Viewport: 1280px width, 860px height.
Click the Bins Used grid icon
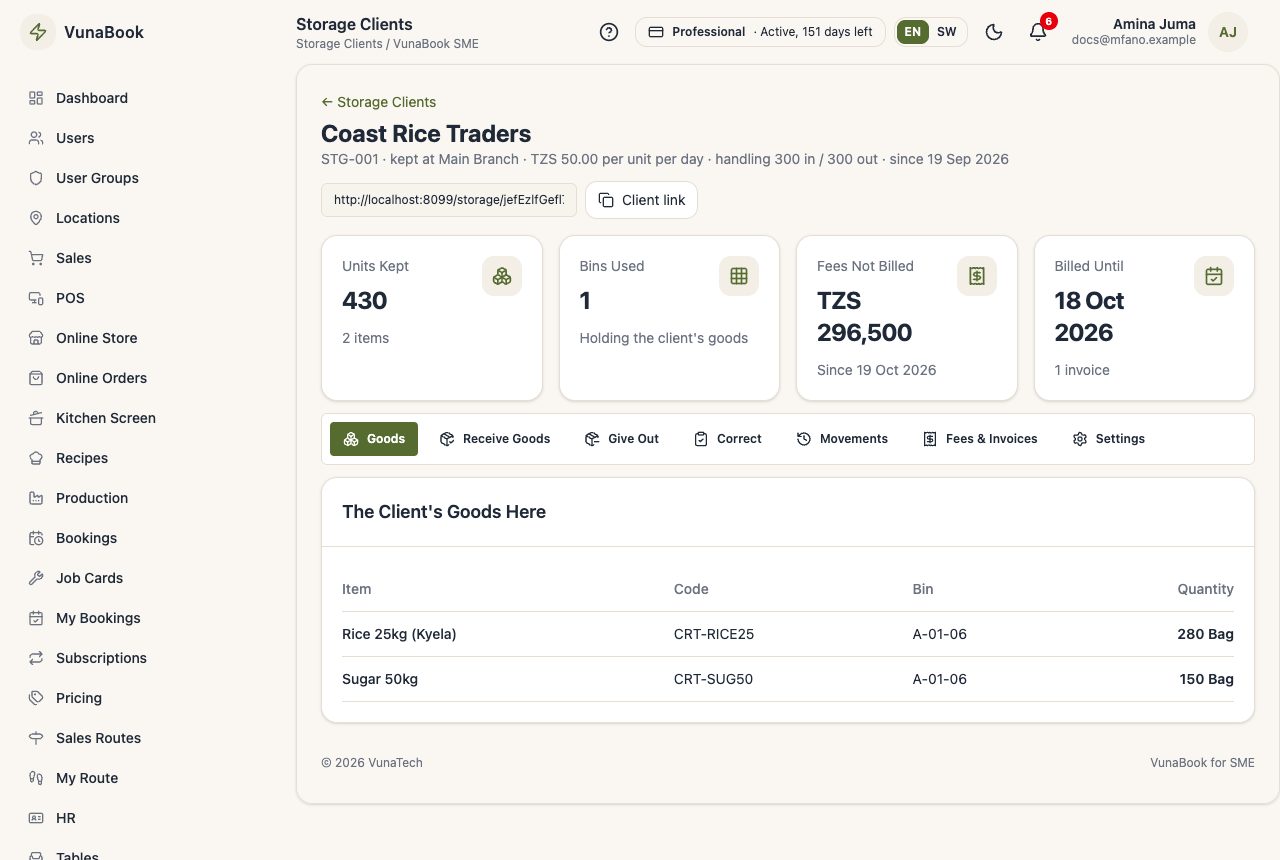pyautogui.click(x=739, y=276)
